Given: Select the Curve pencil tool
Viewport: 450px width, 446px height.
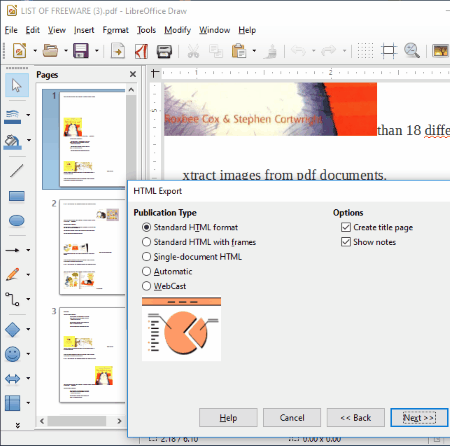Looking at the screenshot, I should click(13, 275).
